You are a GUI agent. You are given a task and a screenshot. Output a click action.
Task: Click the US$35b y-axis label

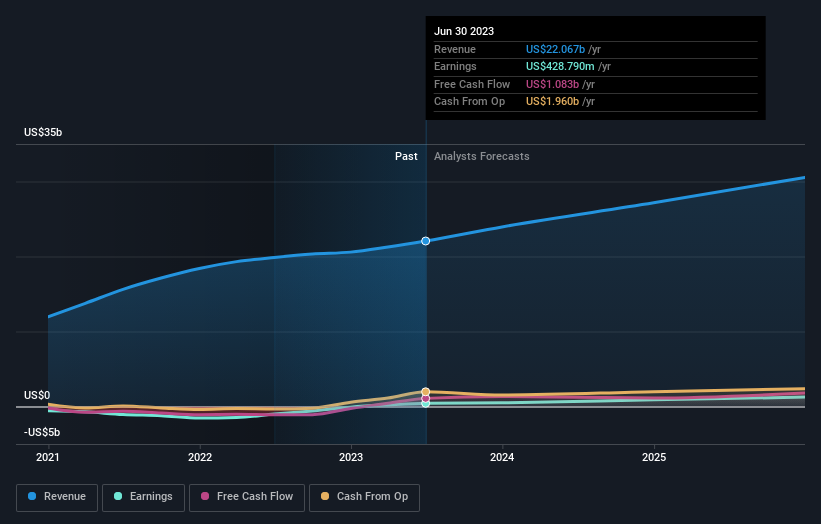pyautogui.click(x=43, y=132)
